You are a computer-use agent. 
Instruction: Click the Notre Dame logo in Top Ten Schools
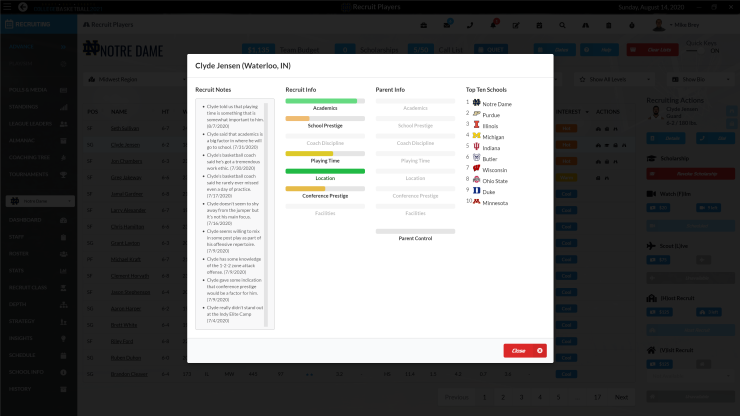[476, 103]
